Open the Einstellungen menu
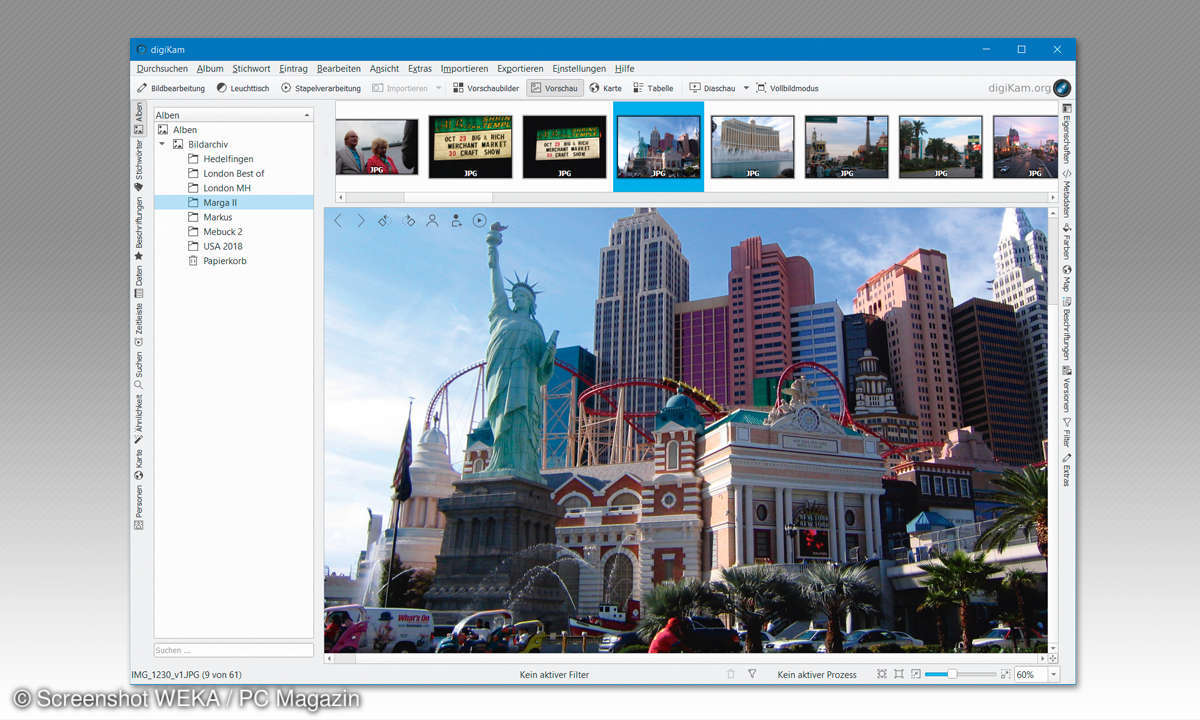1200x720 pixels. tap(579, 69)
